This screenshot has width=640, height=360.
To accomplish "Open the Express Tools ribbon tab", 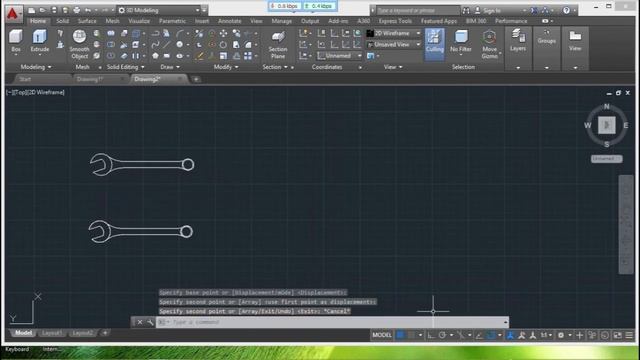I will pos(395,21).
